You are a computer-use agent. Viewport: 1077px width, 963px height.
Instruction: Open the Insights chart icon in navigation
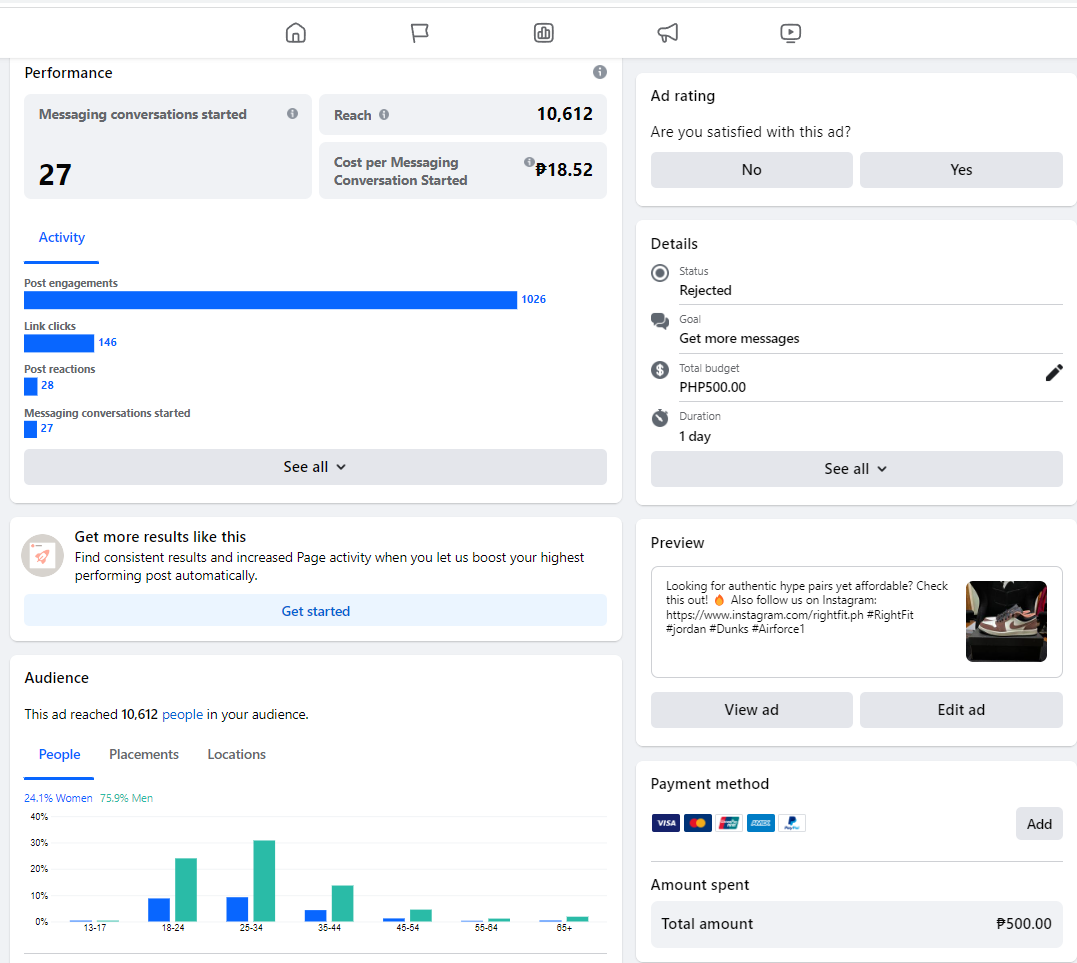543,33
